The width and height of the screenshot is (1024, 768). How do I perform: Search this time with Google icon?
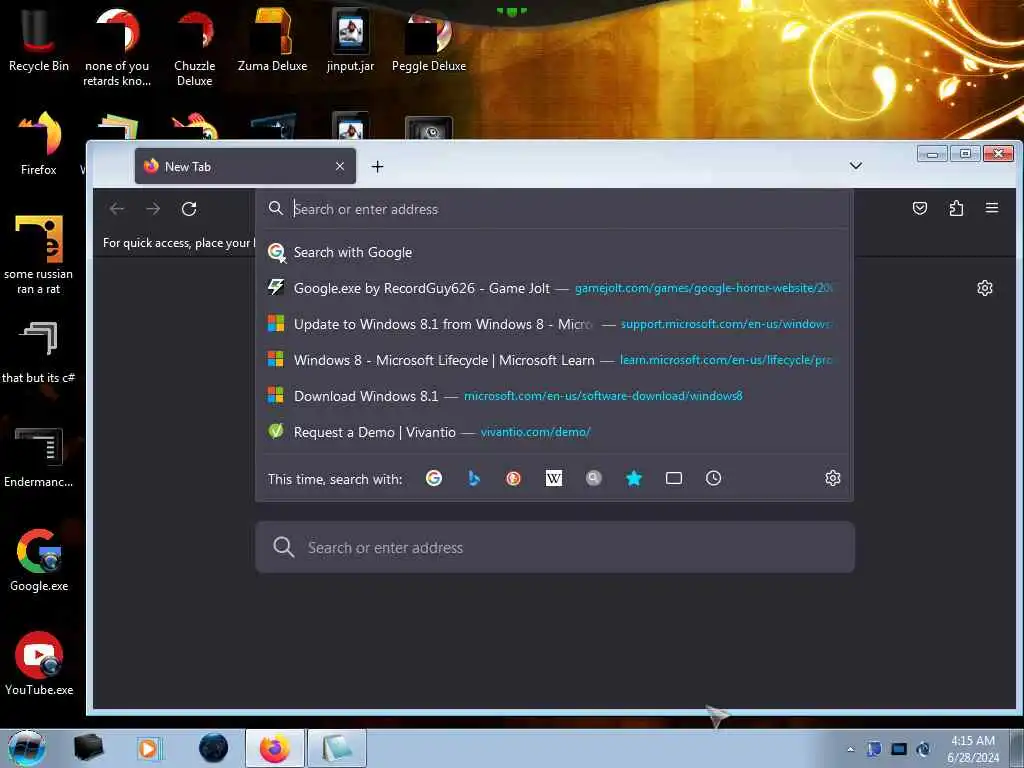coord(434,478)
